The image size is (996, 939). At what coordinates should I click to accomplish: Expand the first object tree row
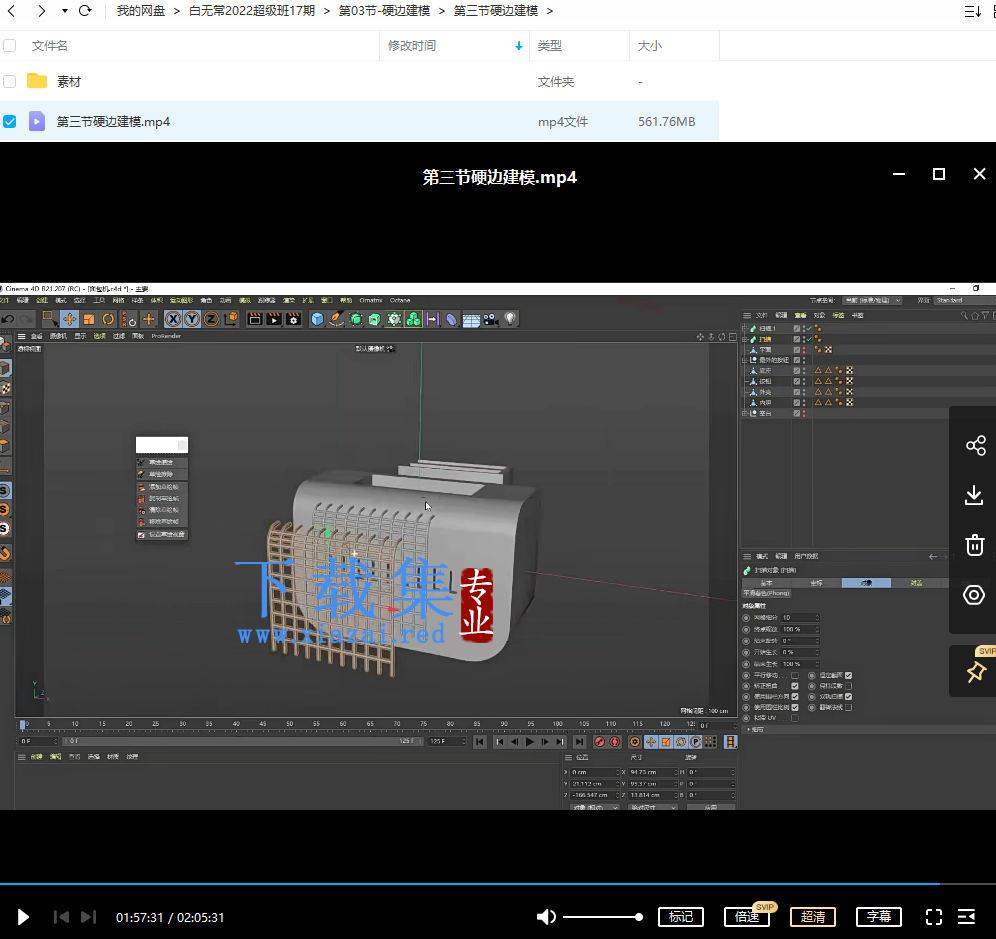745,328
